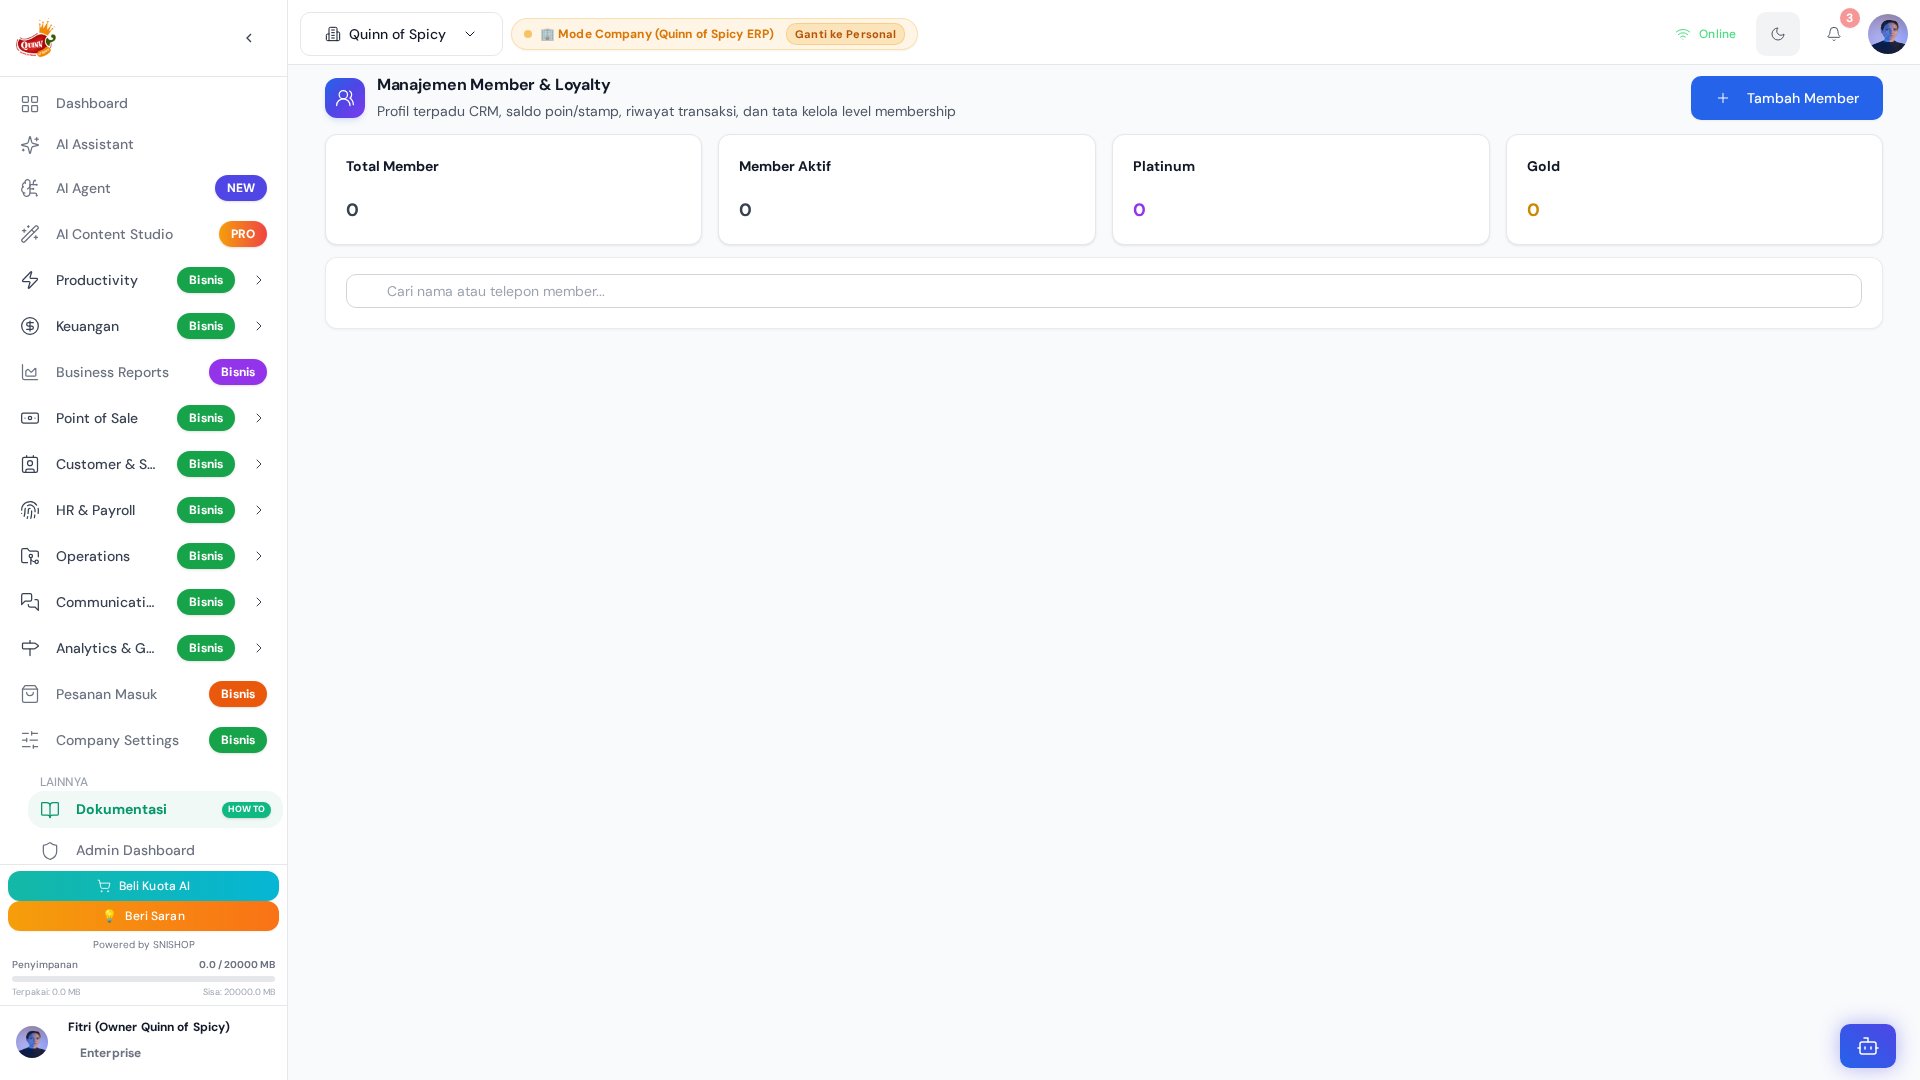Click the Mode Company status label
Viewport: 1920px width, 1080px height.
coord(657,34)
